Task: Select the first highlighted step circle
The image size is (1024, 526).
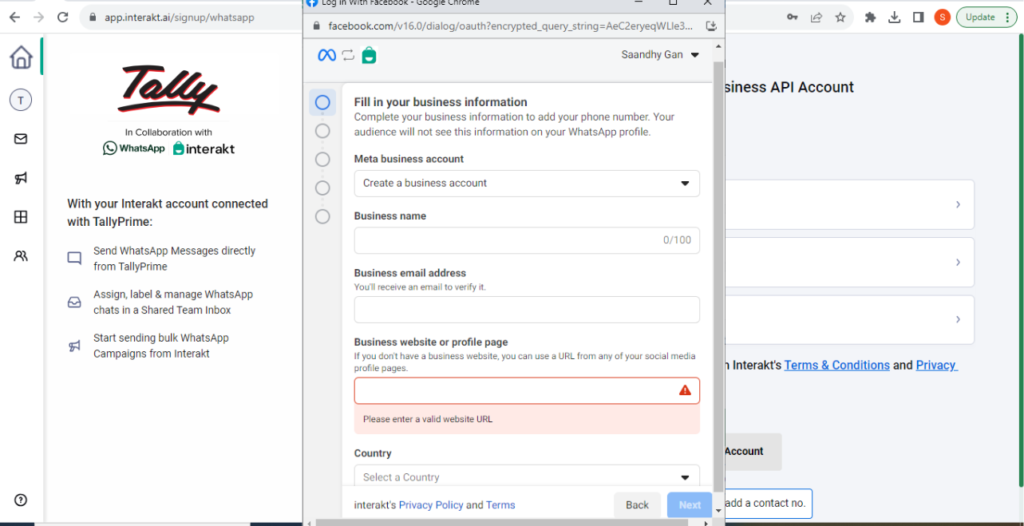Action: [x=323, y=103]
